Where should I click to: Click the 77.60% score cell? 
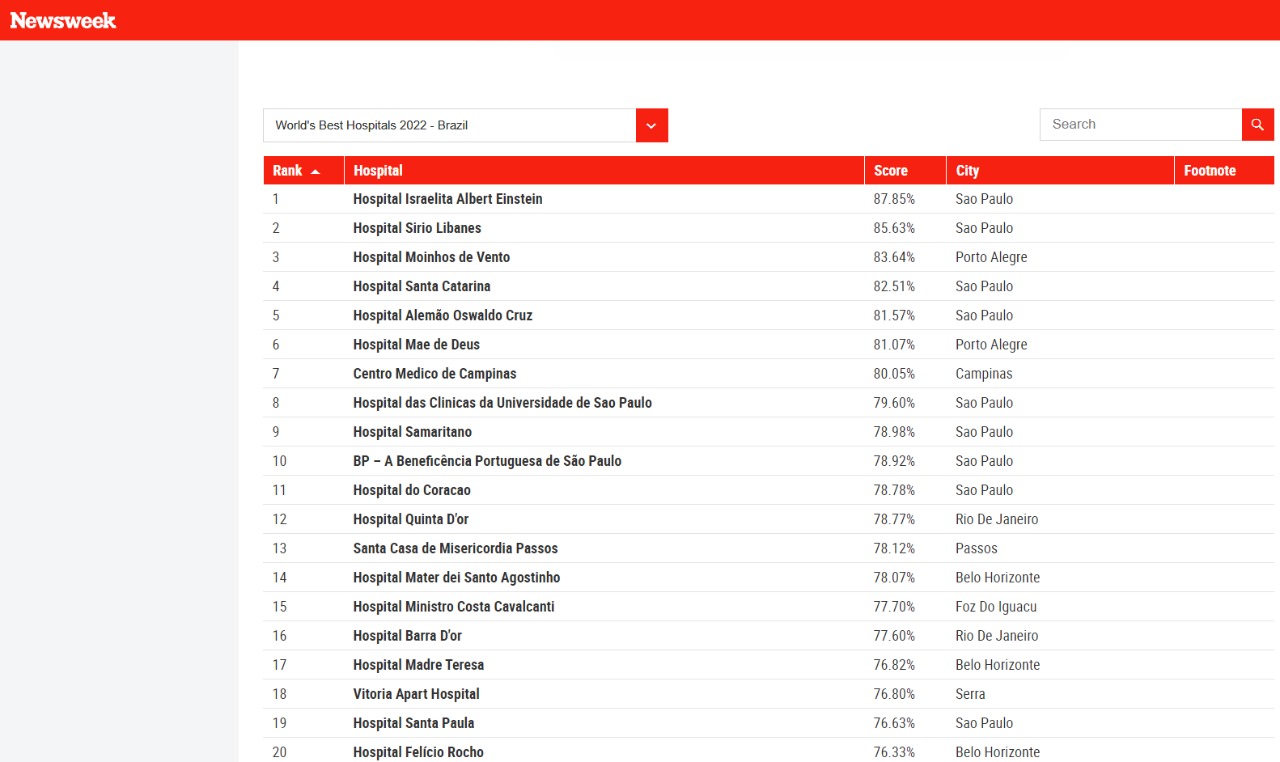tap(894, 635)
